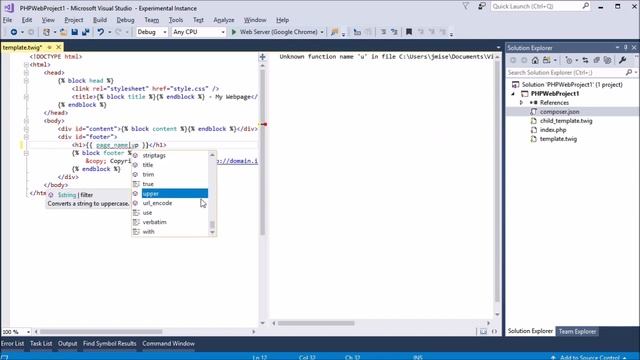Click the Show All Files icon

[607, 60]
